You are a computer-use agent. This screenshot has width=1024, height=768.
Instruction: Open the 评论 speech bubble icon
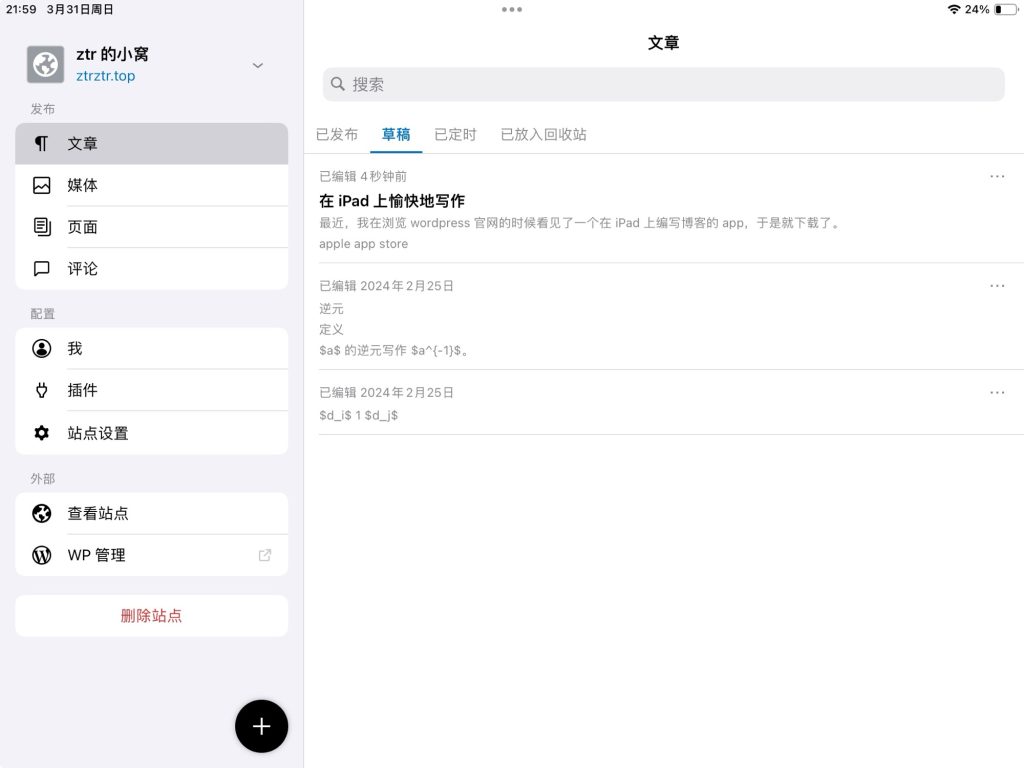[x=41, y=269]
